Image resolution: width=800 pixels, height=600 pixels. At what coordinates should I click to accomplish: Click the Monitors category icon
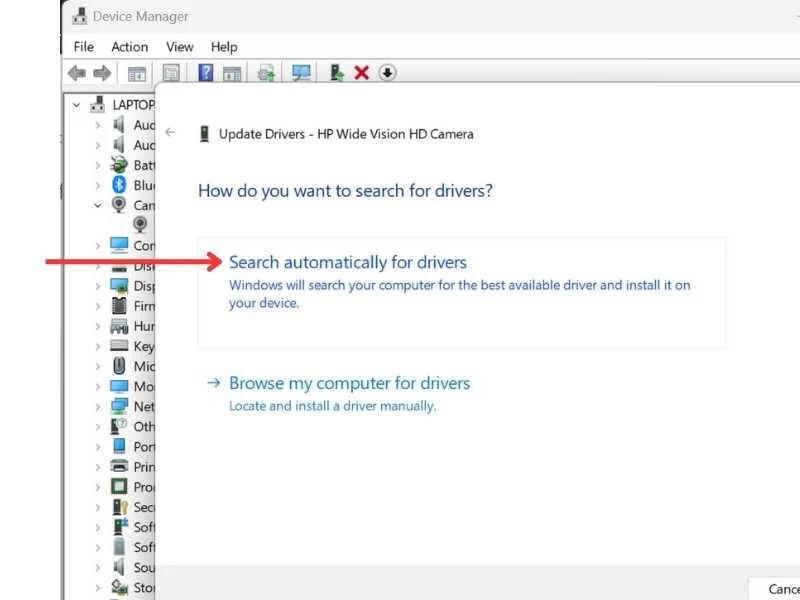coord(119,386)
